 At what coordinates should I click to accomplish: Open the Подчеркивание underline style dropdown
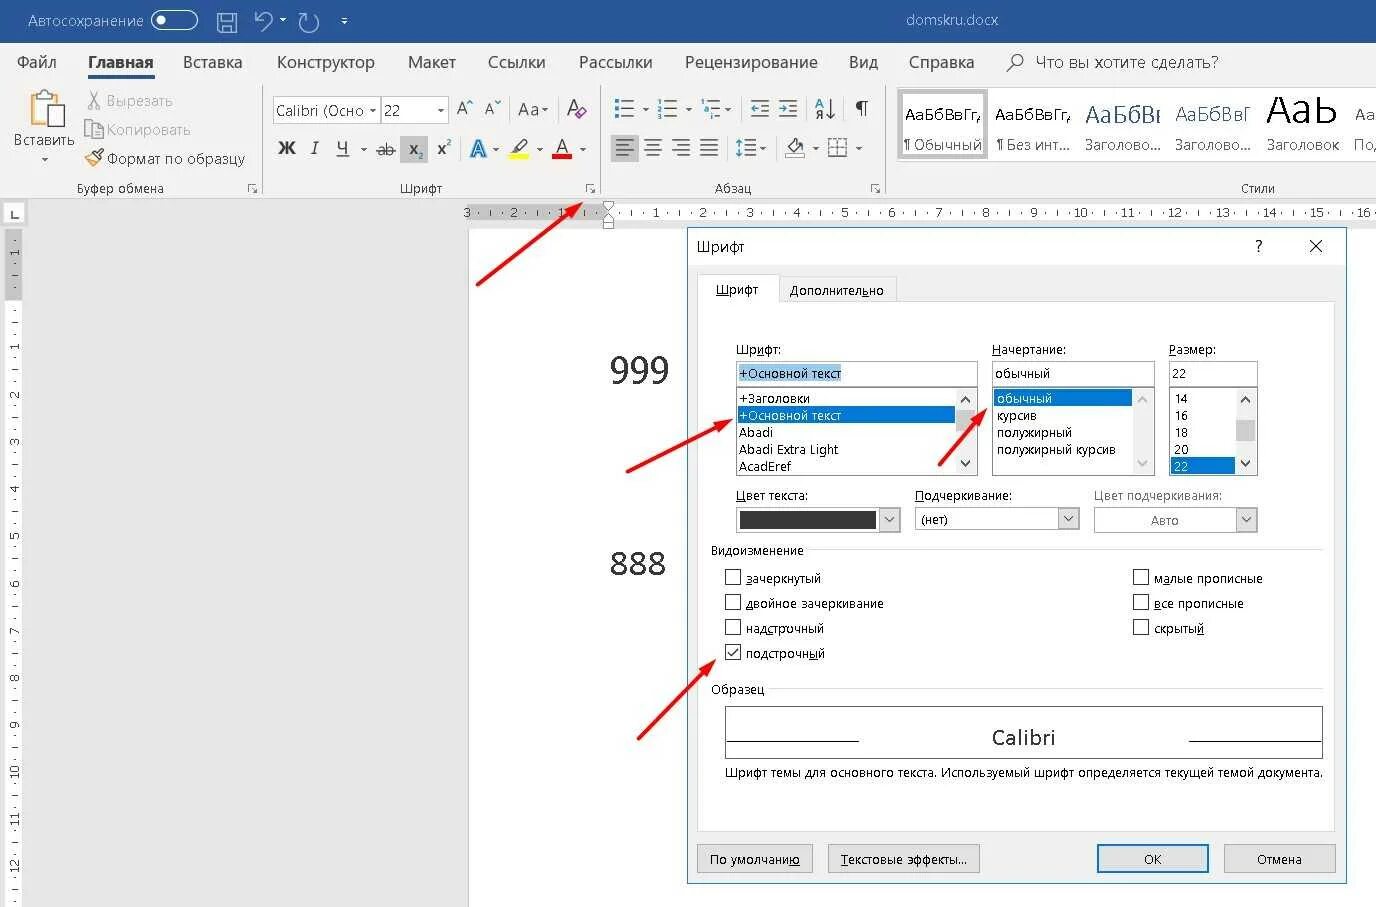[x=1069, y=519]
